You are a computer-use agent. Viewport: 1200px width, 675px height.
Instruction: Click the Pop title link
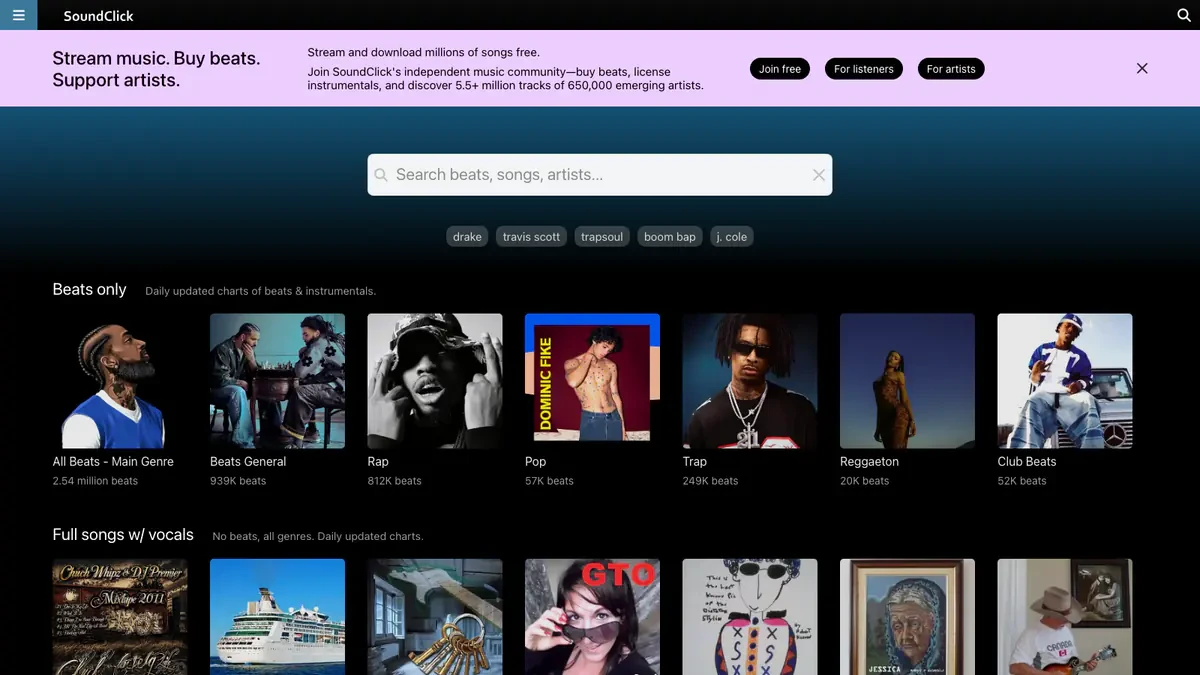tap(536, 462)
